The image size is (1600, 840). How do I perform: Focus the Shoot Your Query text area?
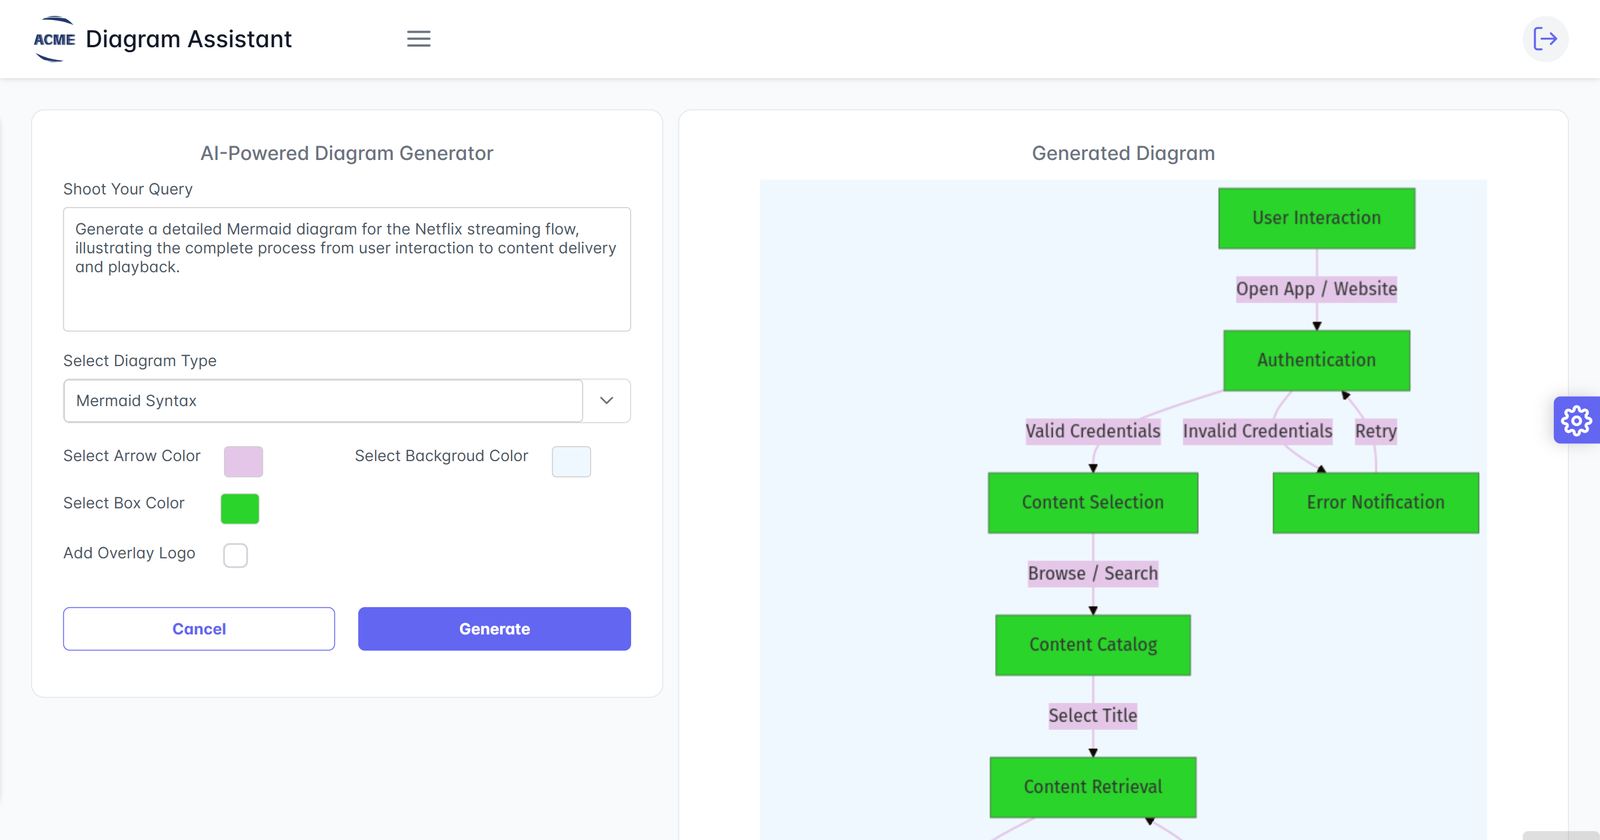(x=346, y=269)
